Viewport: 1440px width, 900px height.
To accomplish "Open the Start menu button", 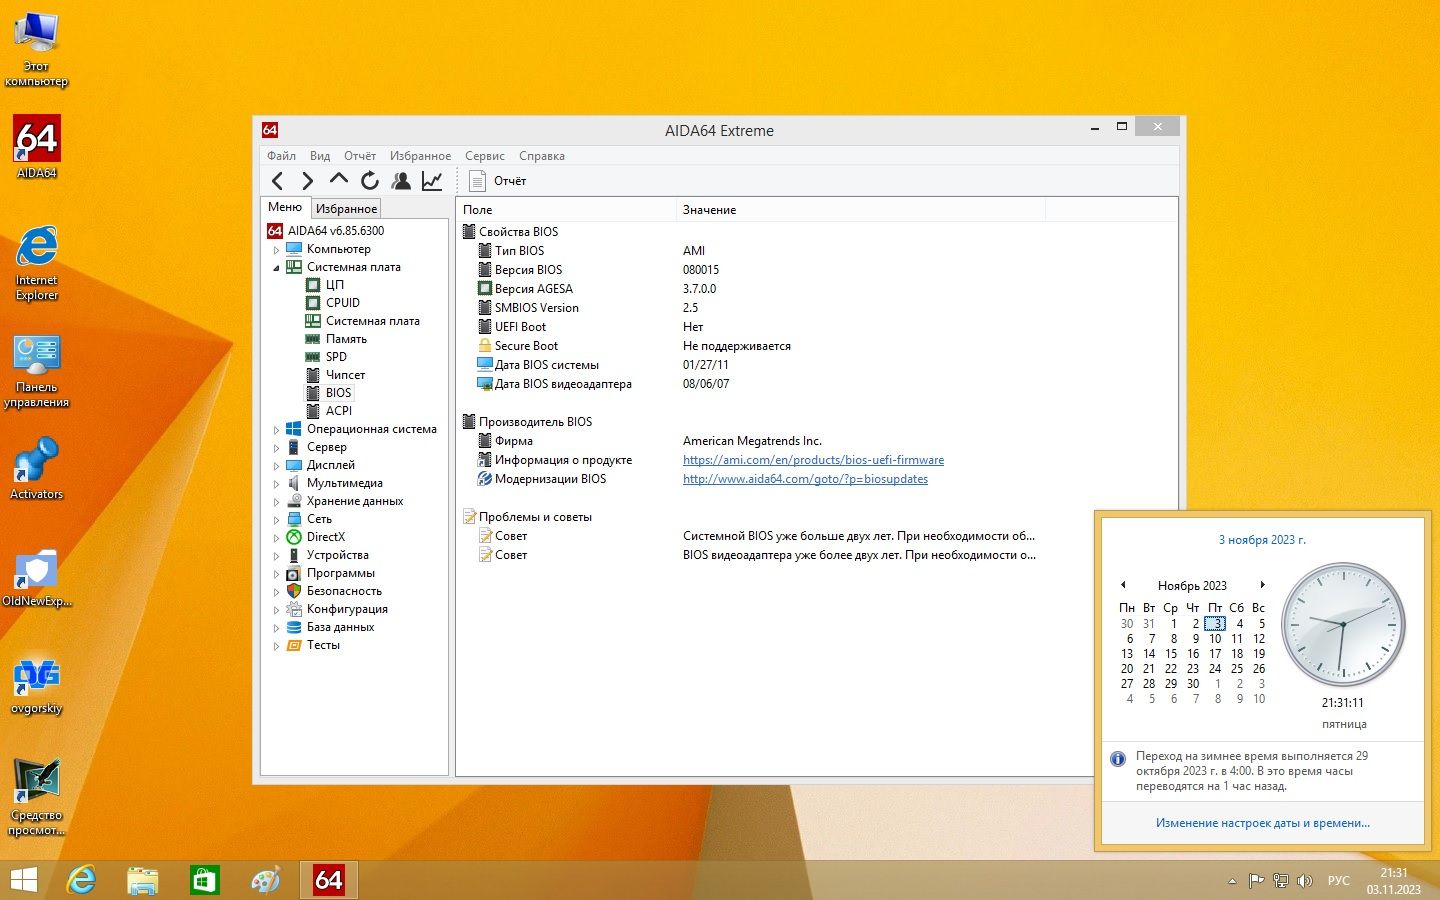I will [x=24, y=880].
